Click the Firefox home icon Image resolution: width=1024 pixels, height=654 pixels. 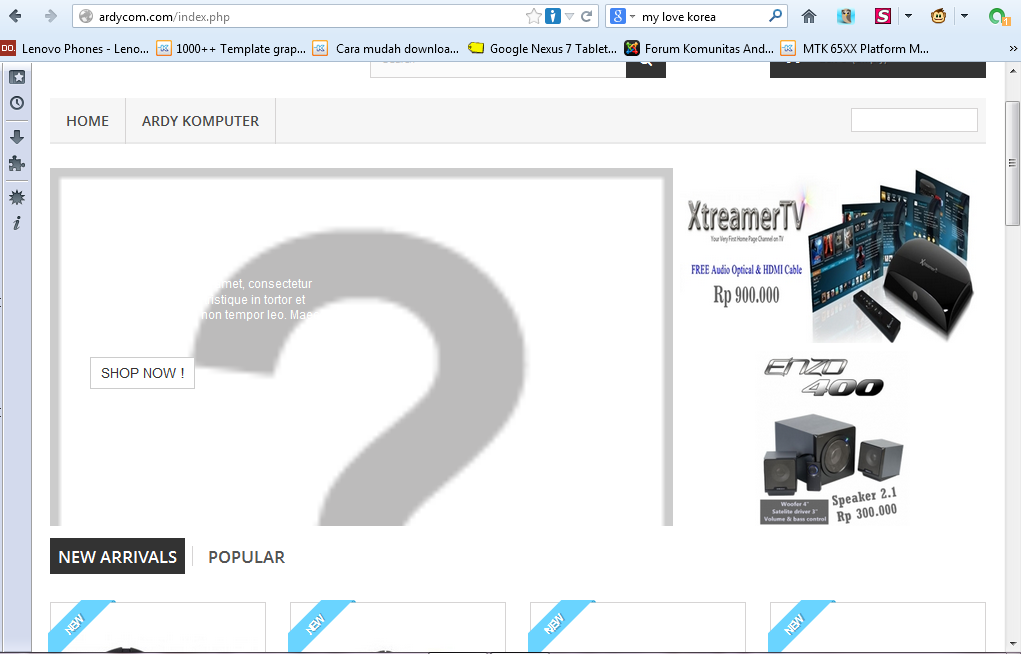pos(808,16)
